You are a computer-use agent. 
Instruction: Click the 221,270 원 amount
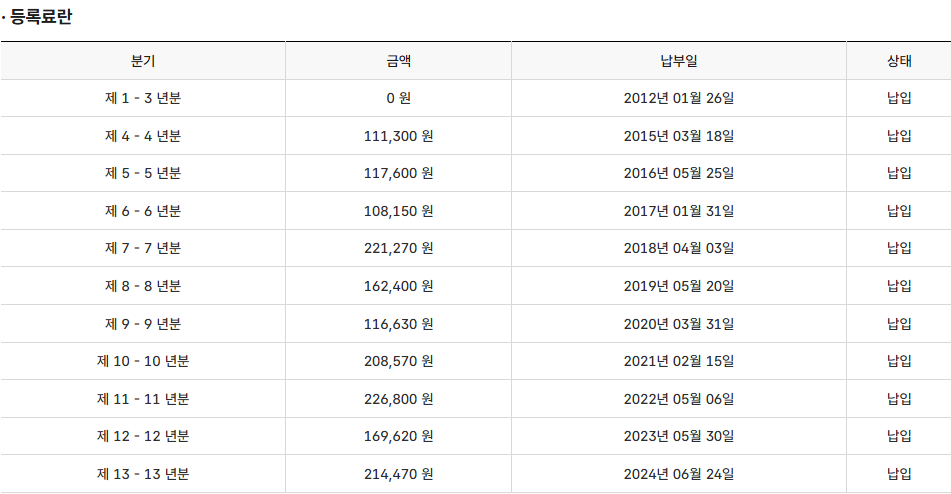coord(398,248)
